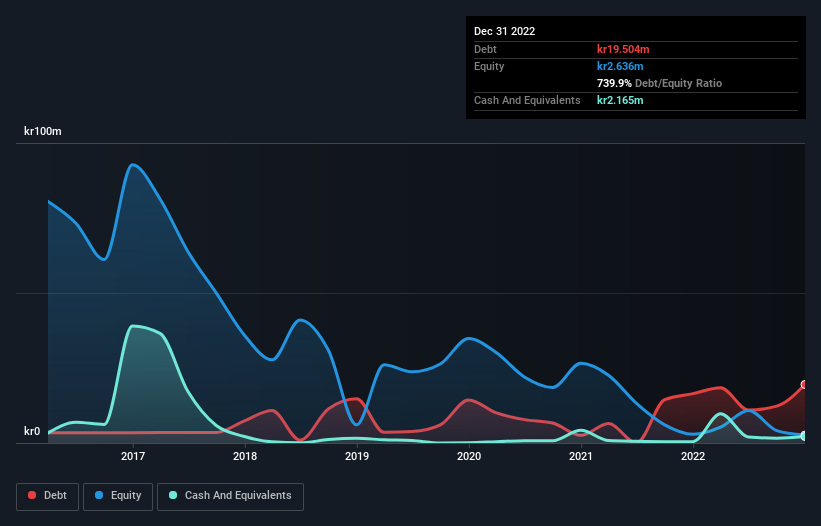Click the 2018 x-axis label
The image size is (821, 526).
click(x=245, y=456)
